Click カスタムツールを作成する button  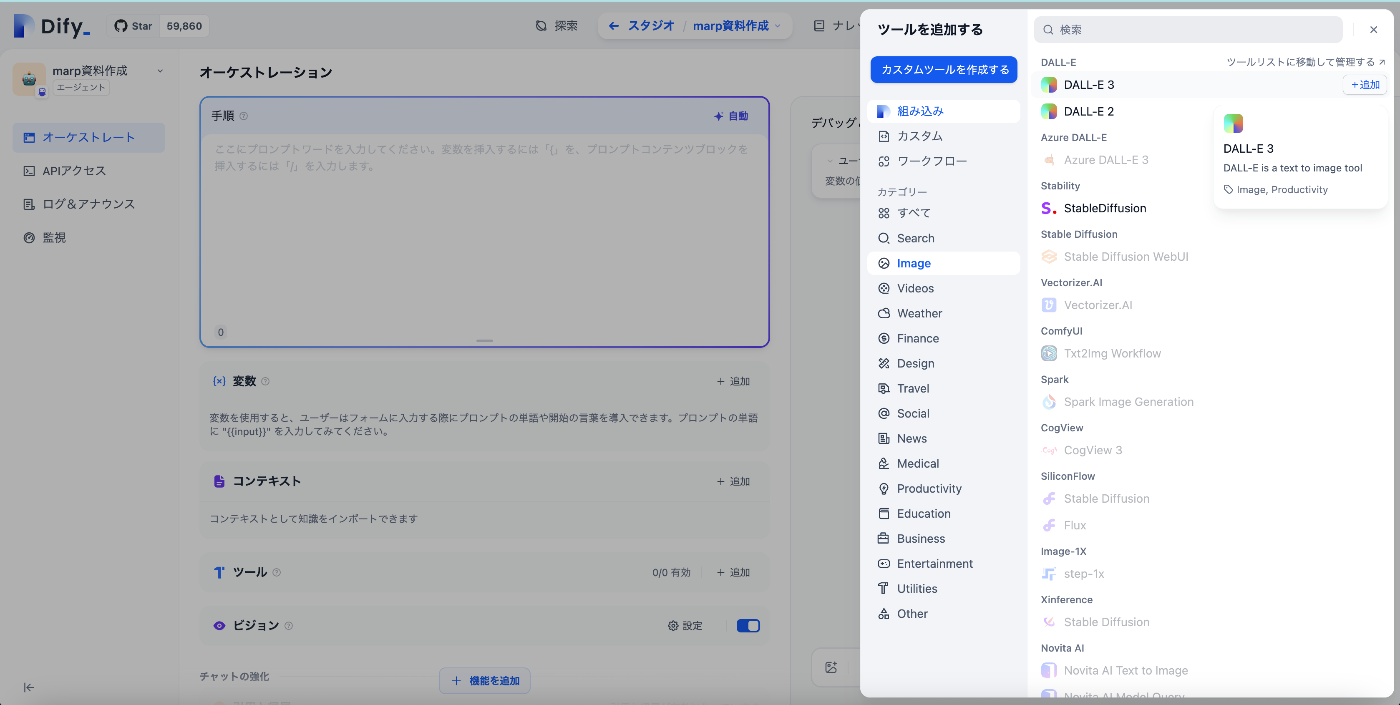tap(944, 70)
